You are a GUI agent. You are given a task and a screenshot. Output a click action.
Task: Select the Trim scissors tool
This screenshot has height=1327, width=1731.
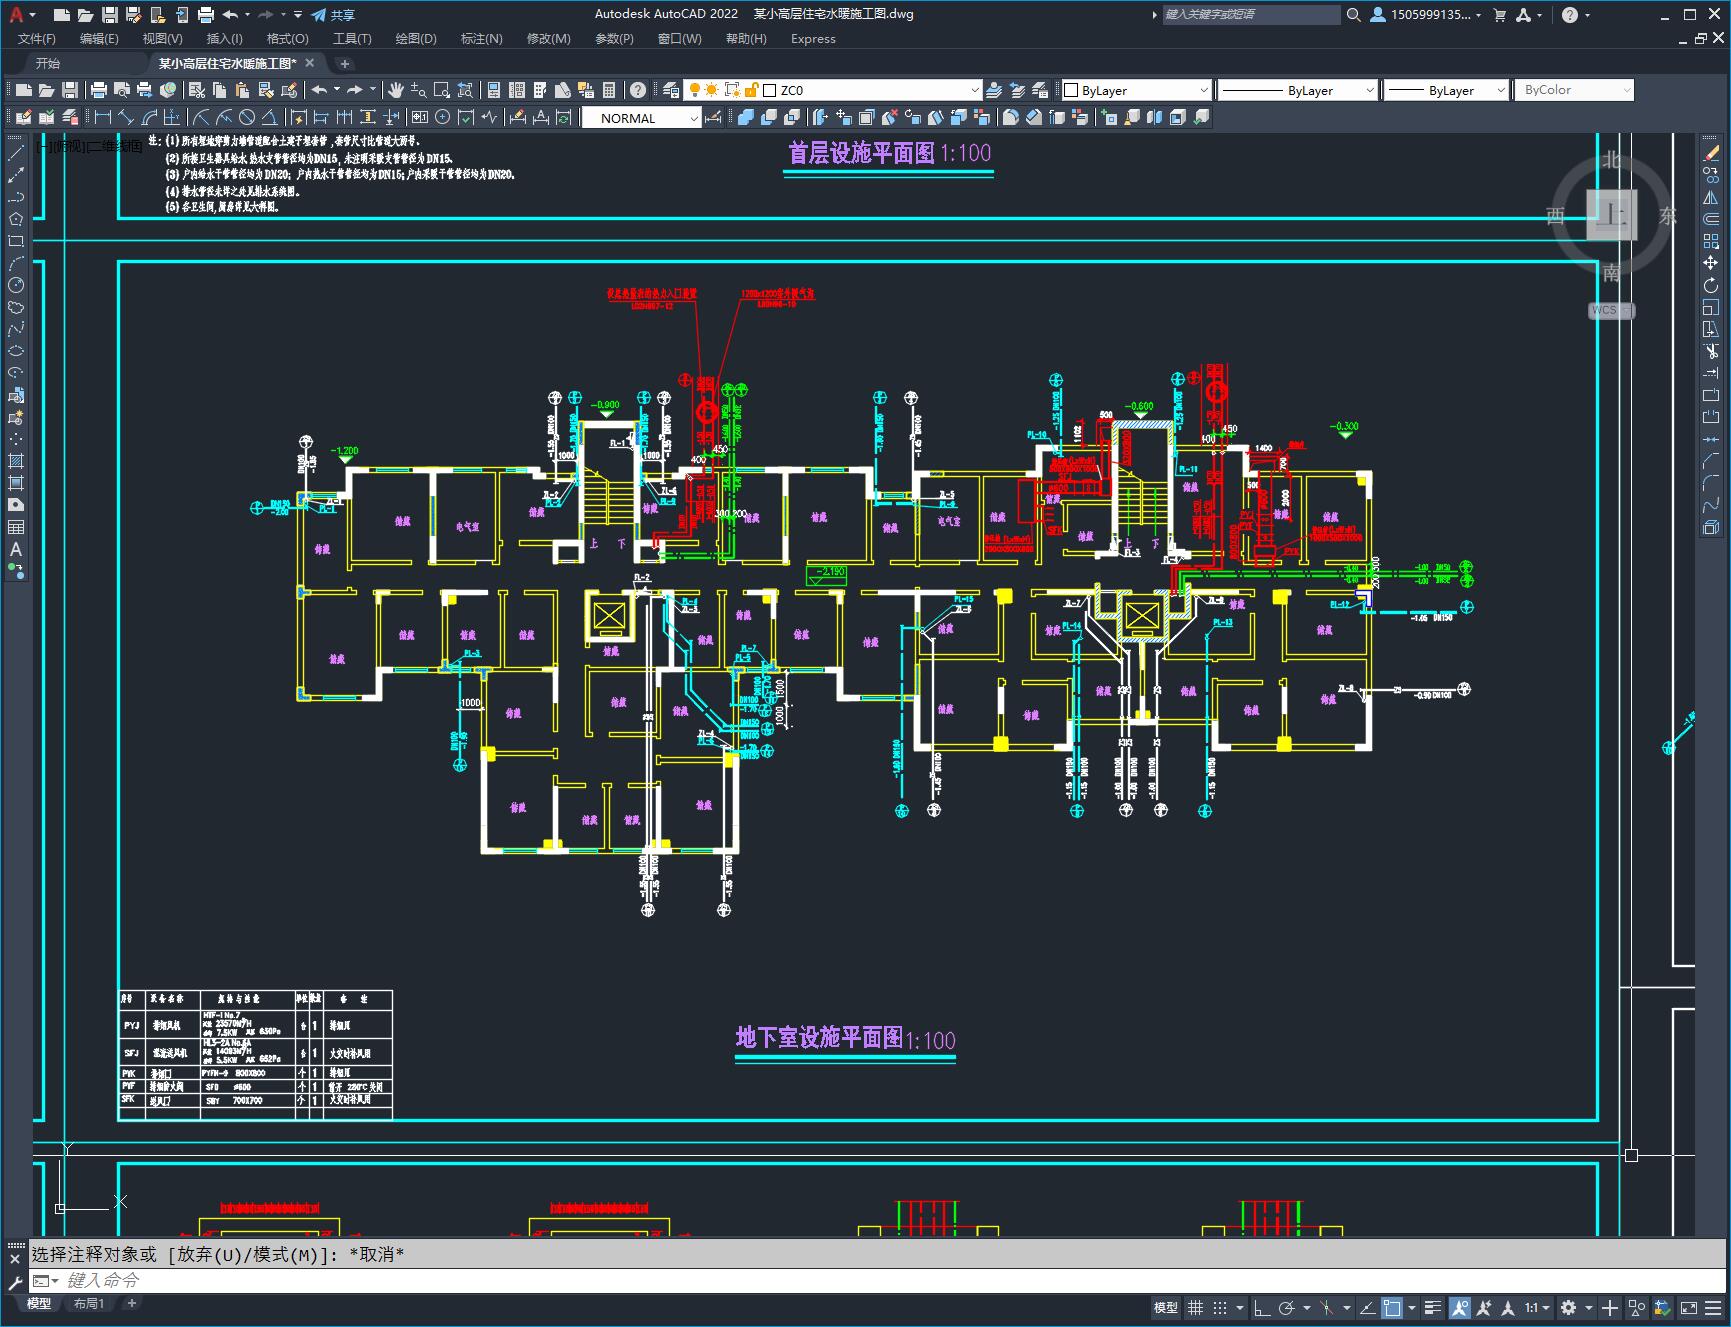pos(1711,351)
